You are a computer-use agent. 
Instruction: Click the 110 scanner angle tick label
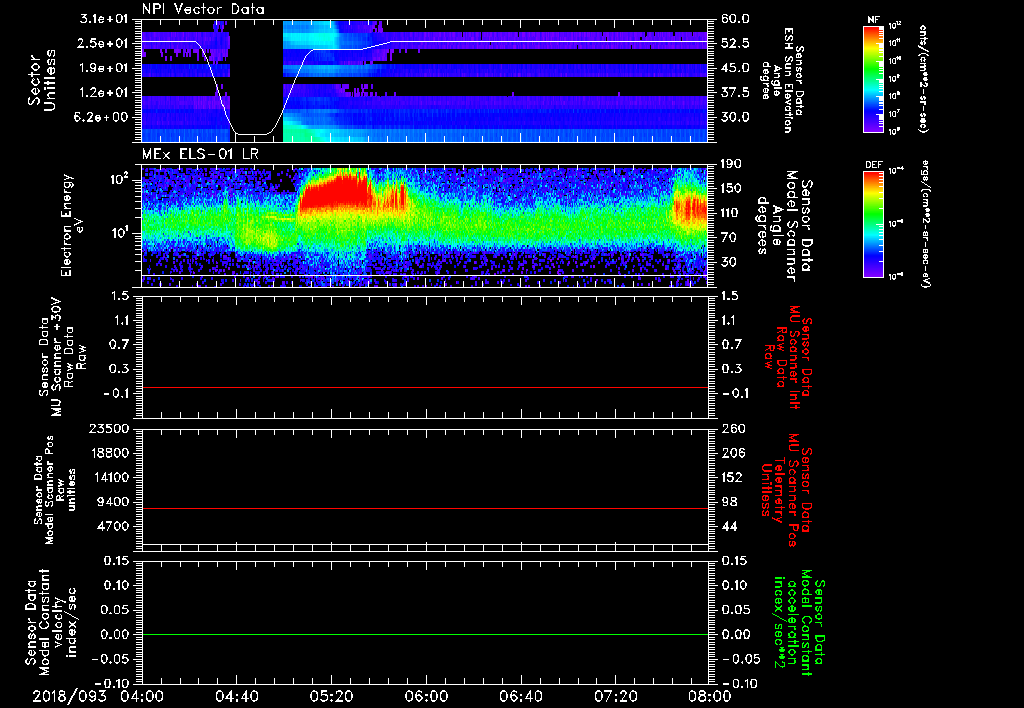click(x=731, y=213)
